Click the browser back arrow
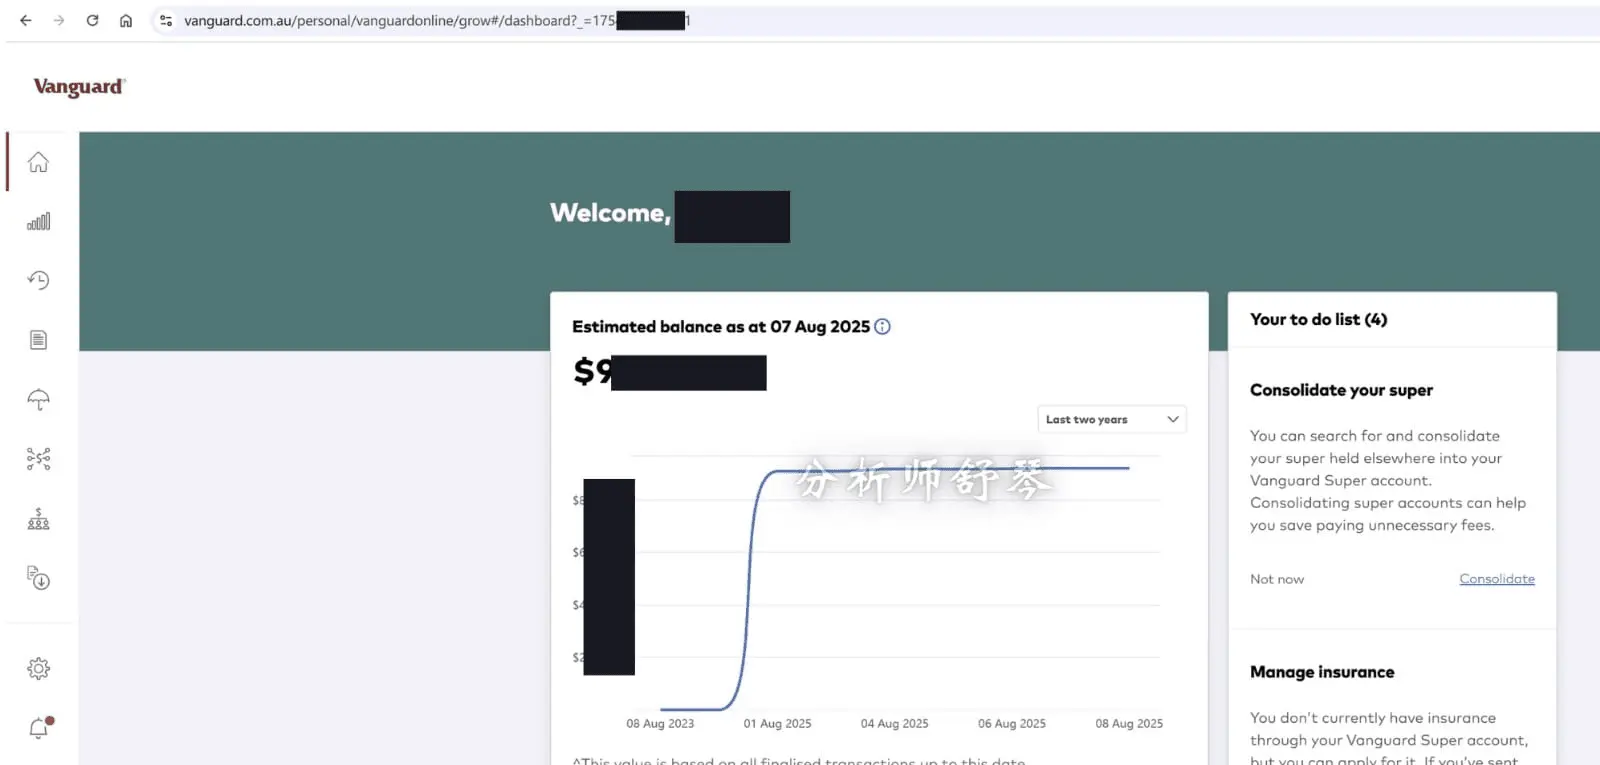The image size is (1600, 765). (26, 20)
